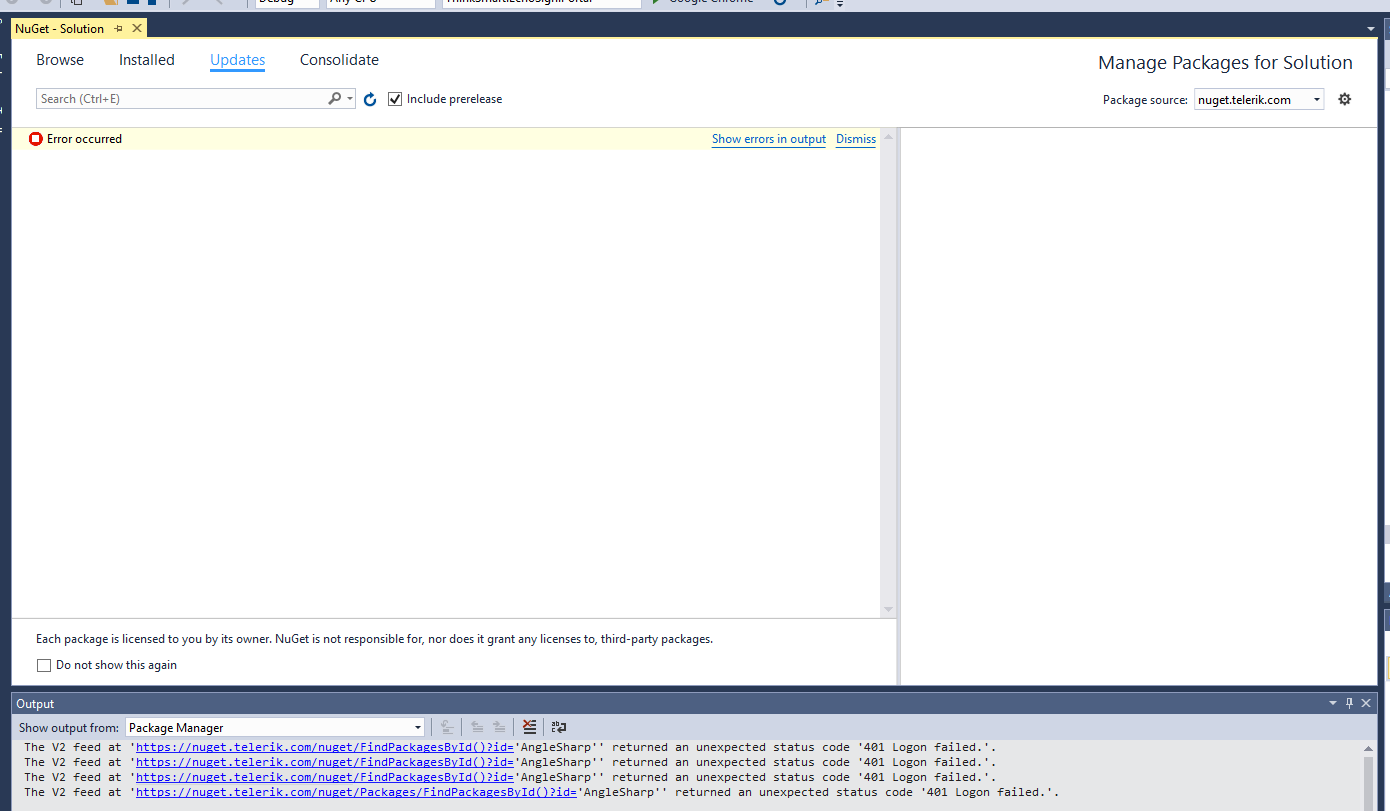Toggle word wrap in the Output window
This screenshot has height=811, width=1390.
(x=558, y=727)
